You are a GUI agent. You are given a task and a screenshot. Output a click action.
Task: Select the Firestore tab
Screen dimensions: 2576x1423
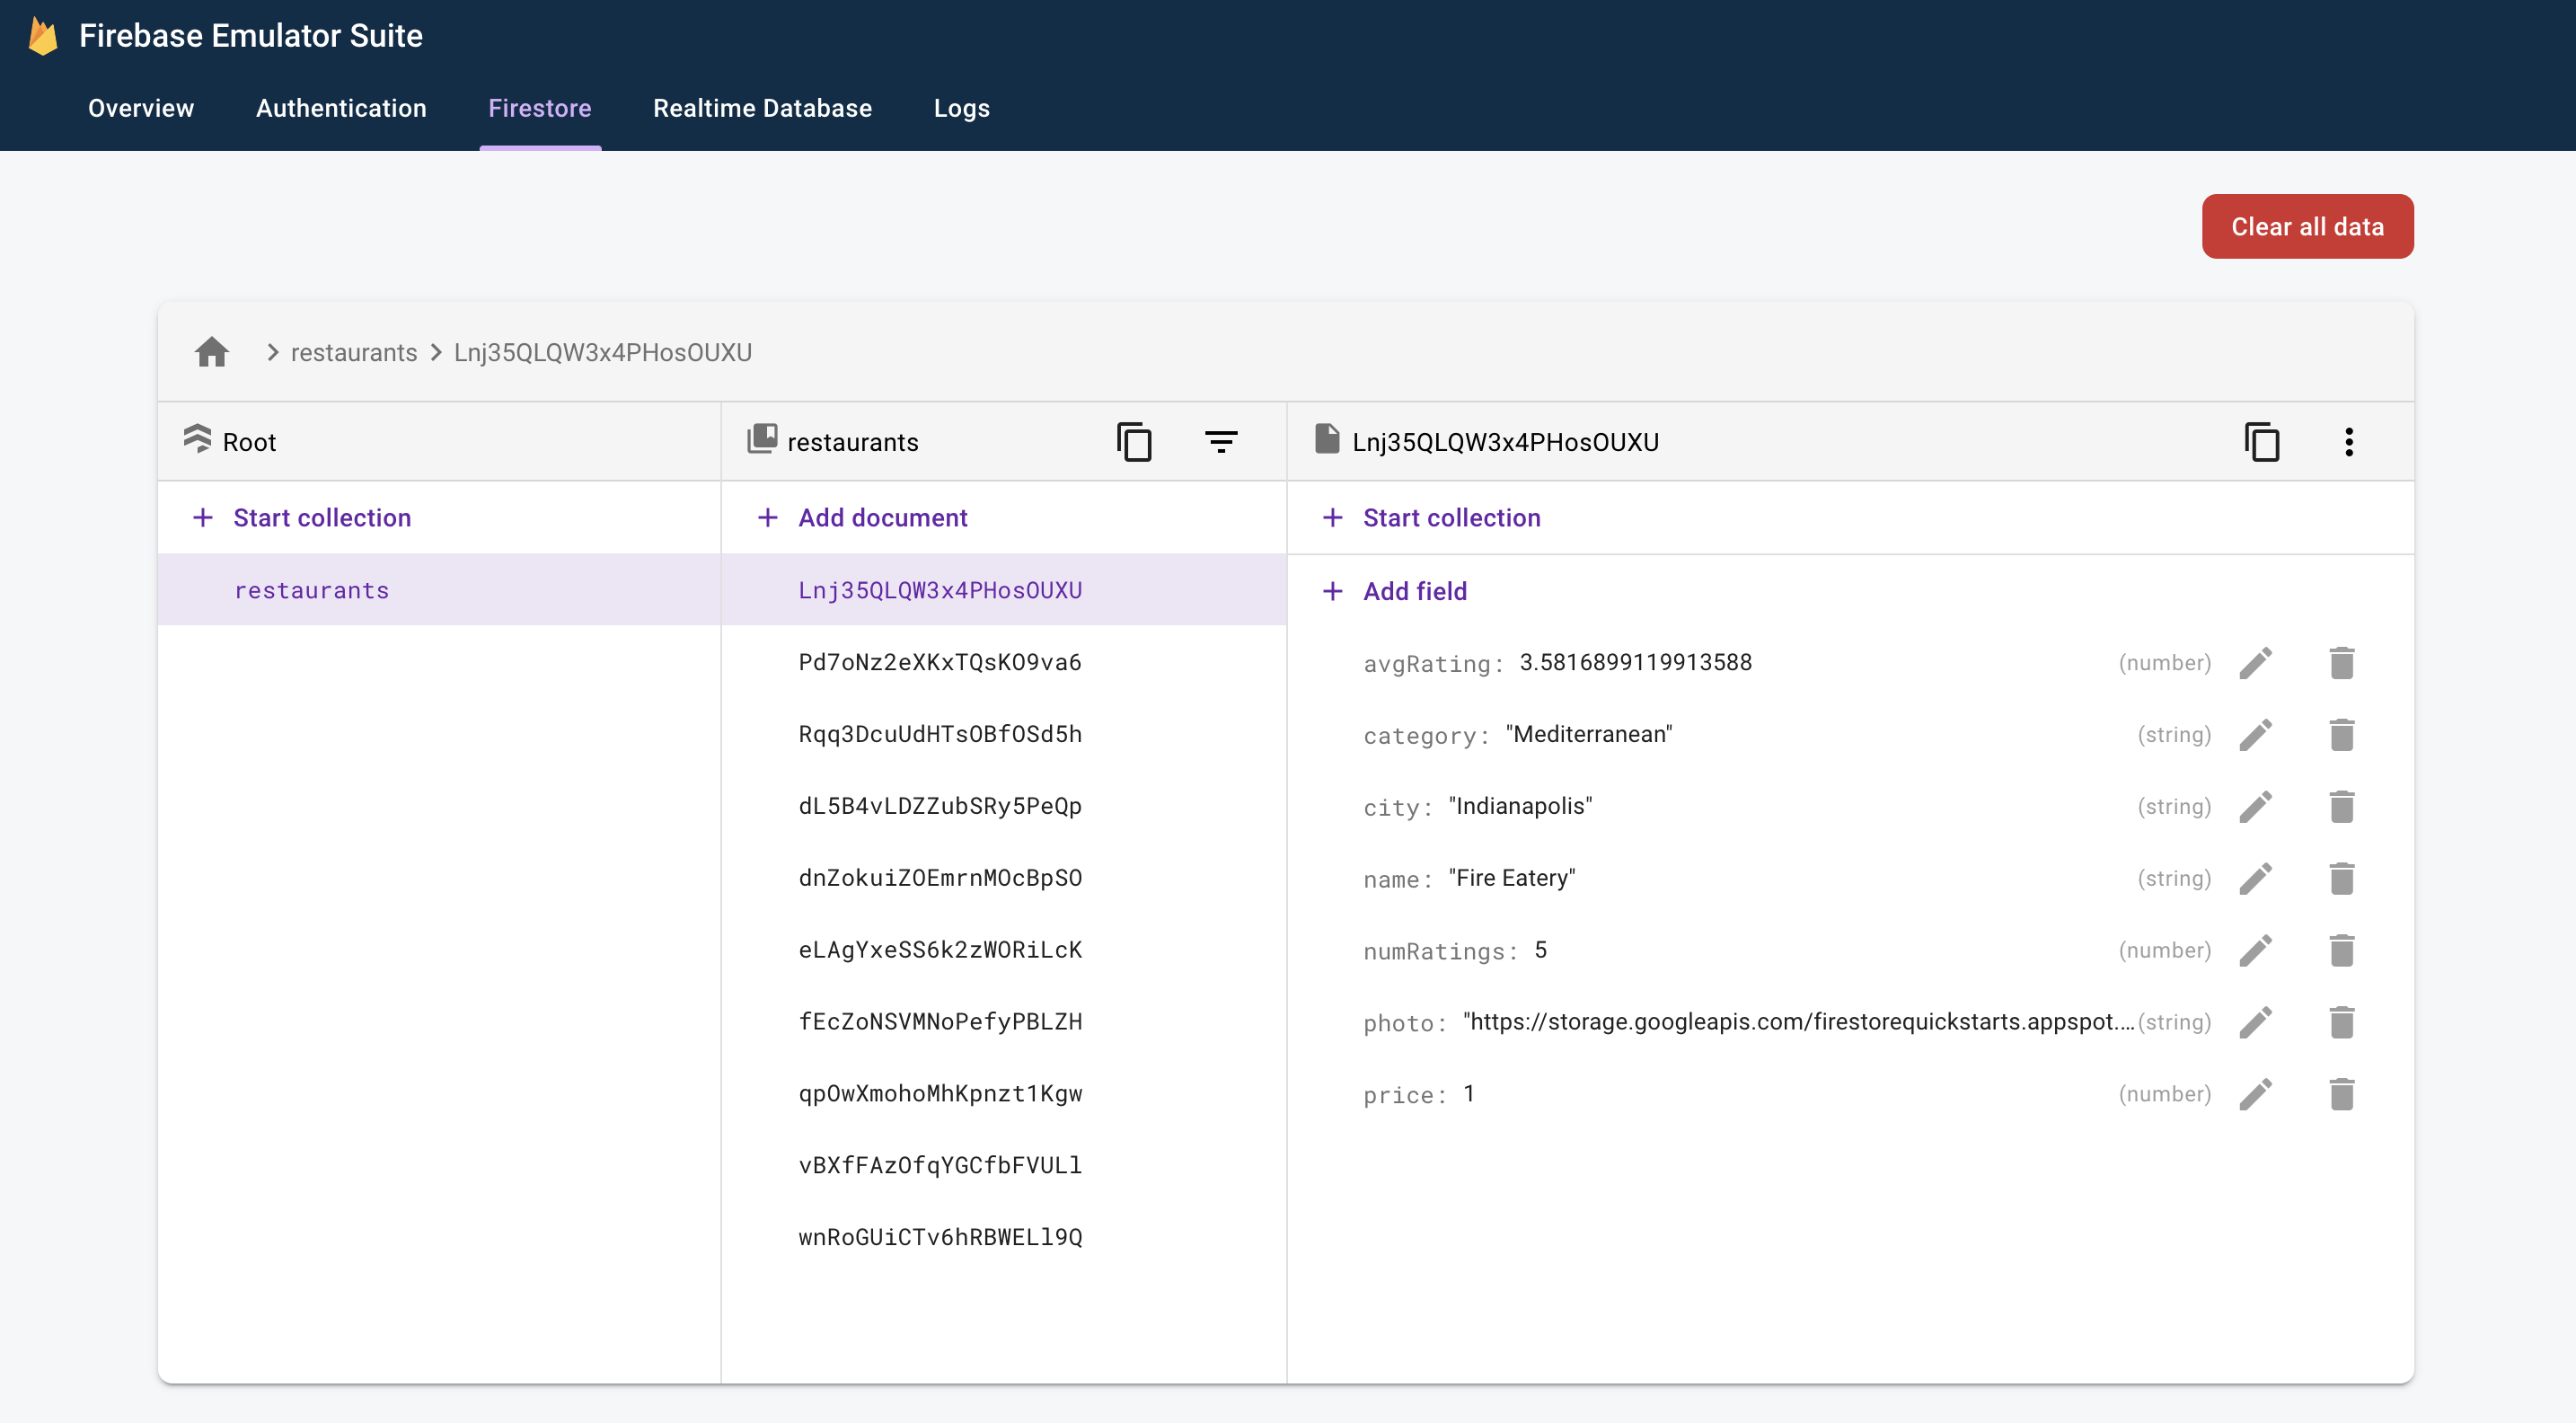coord(540,109)
